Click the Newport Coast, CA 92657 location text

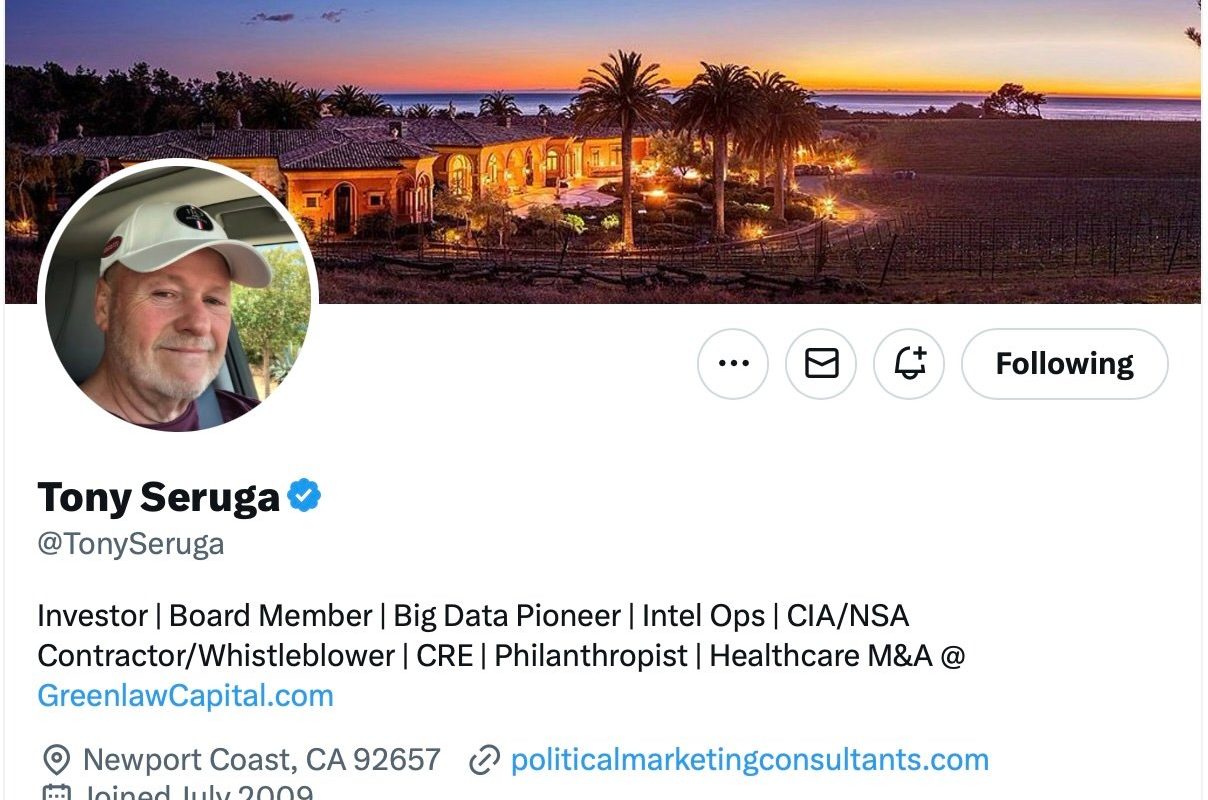[x=261, y=760]
